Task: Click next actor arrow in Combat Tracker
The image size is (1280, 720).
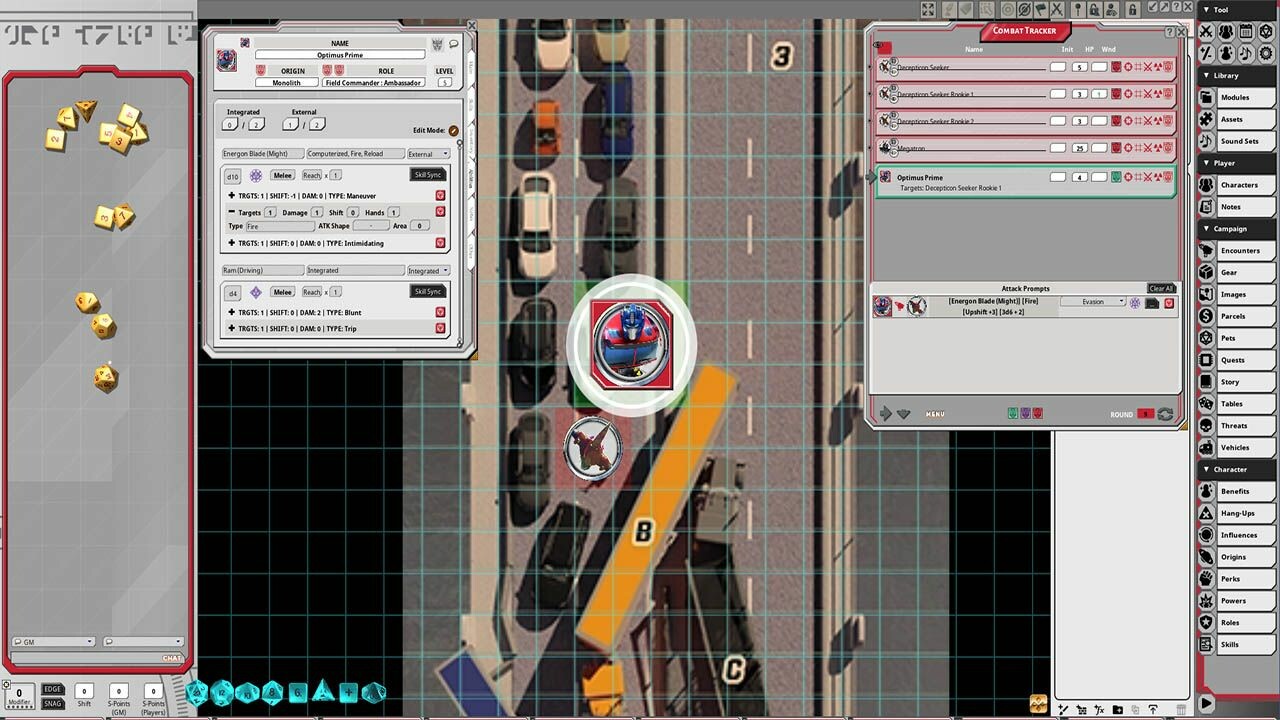Action: pos(885,414)
